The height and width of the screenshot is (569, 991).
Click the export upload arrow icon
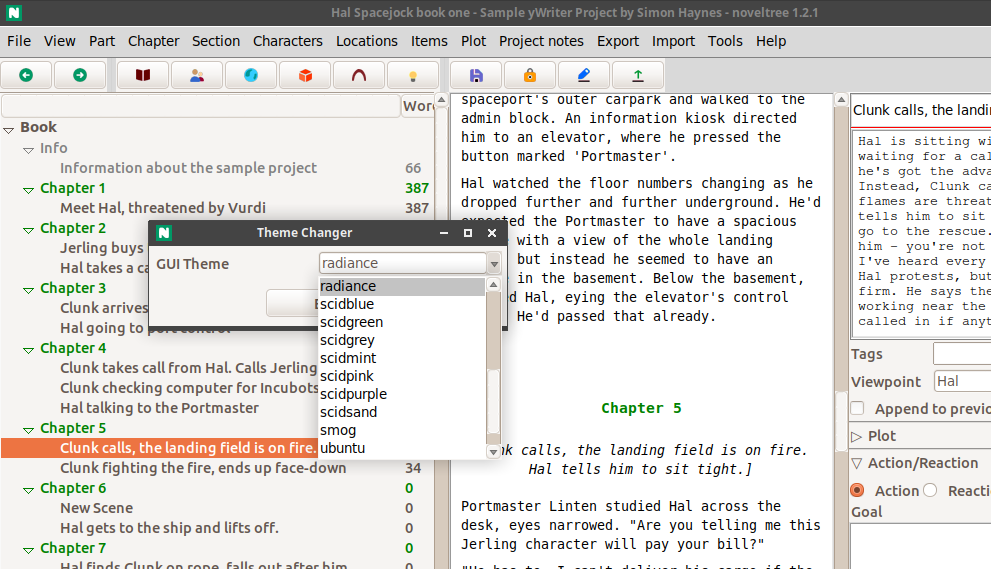(638, 75)
